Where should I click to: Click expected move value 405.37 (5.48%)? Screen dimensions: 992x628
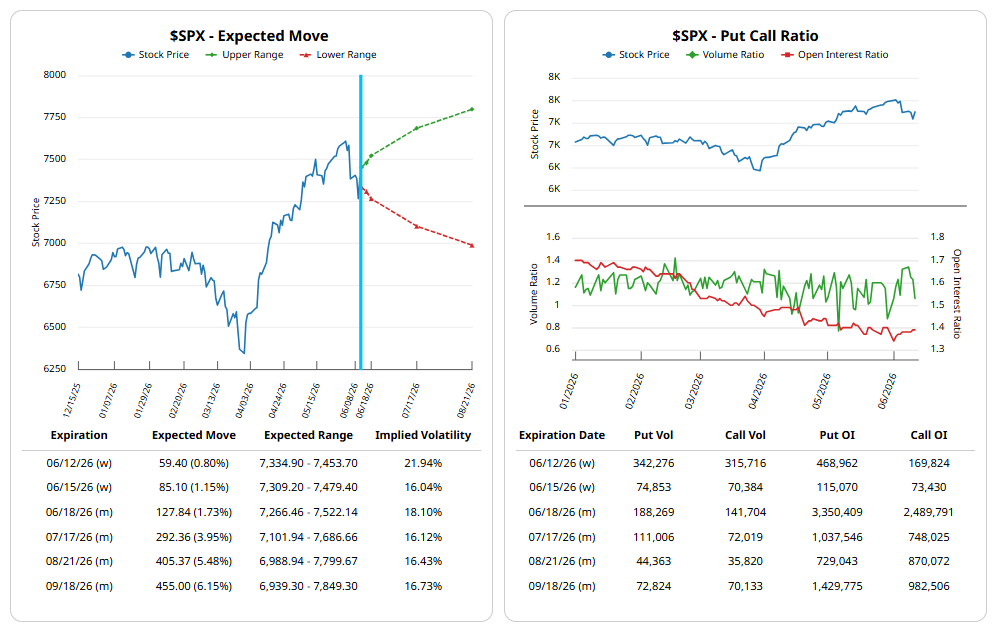pyautogui.click(x=194, y=562)
